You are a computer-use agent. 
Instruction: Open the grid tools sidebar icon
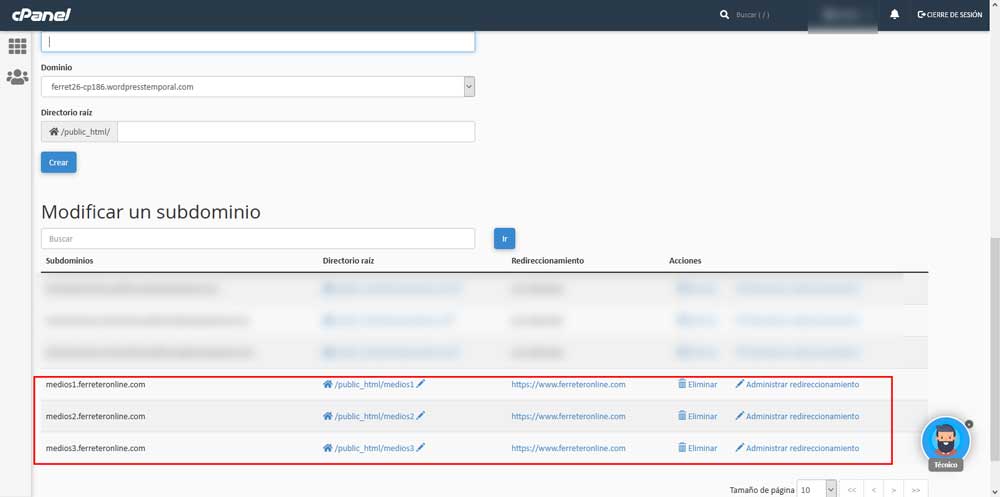pyautogui.click(x=17, y=46)
